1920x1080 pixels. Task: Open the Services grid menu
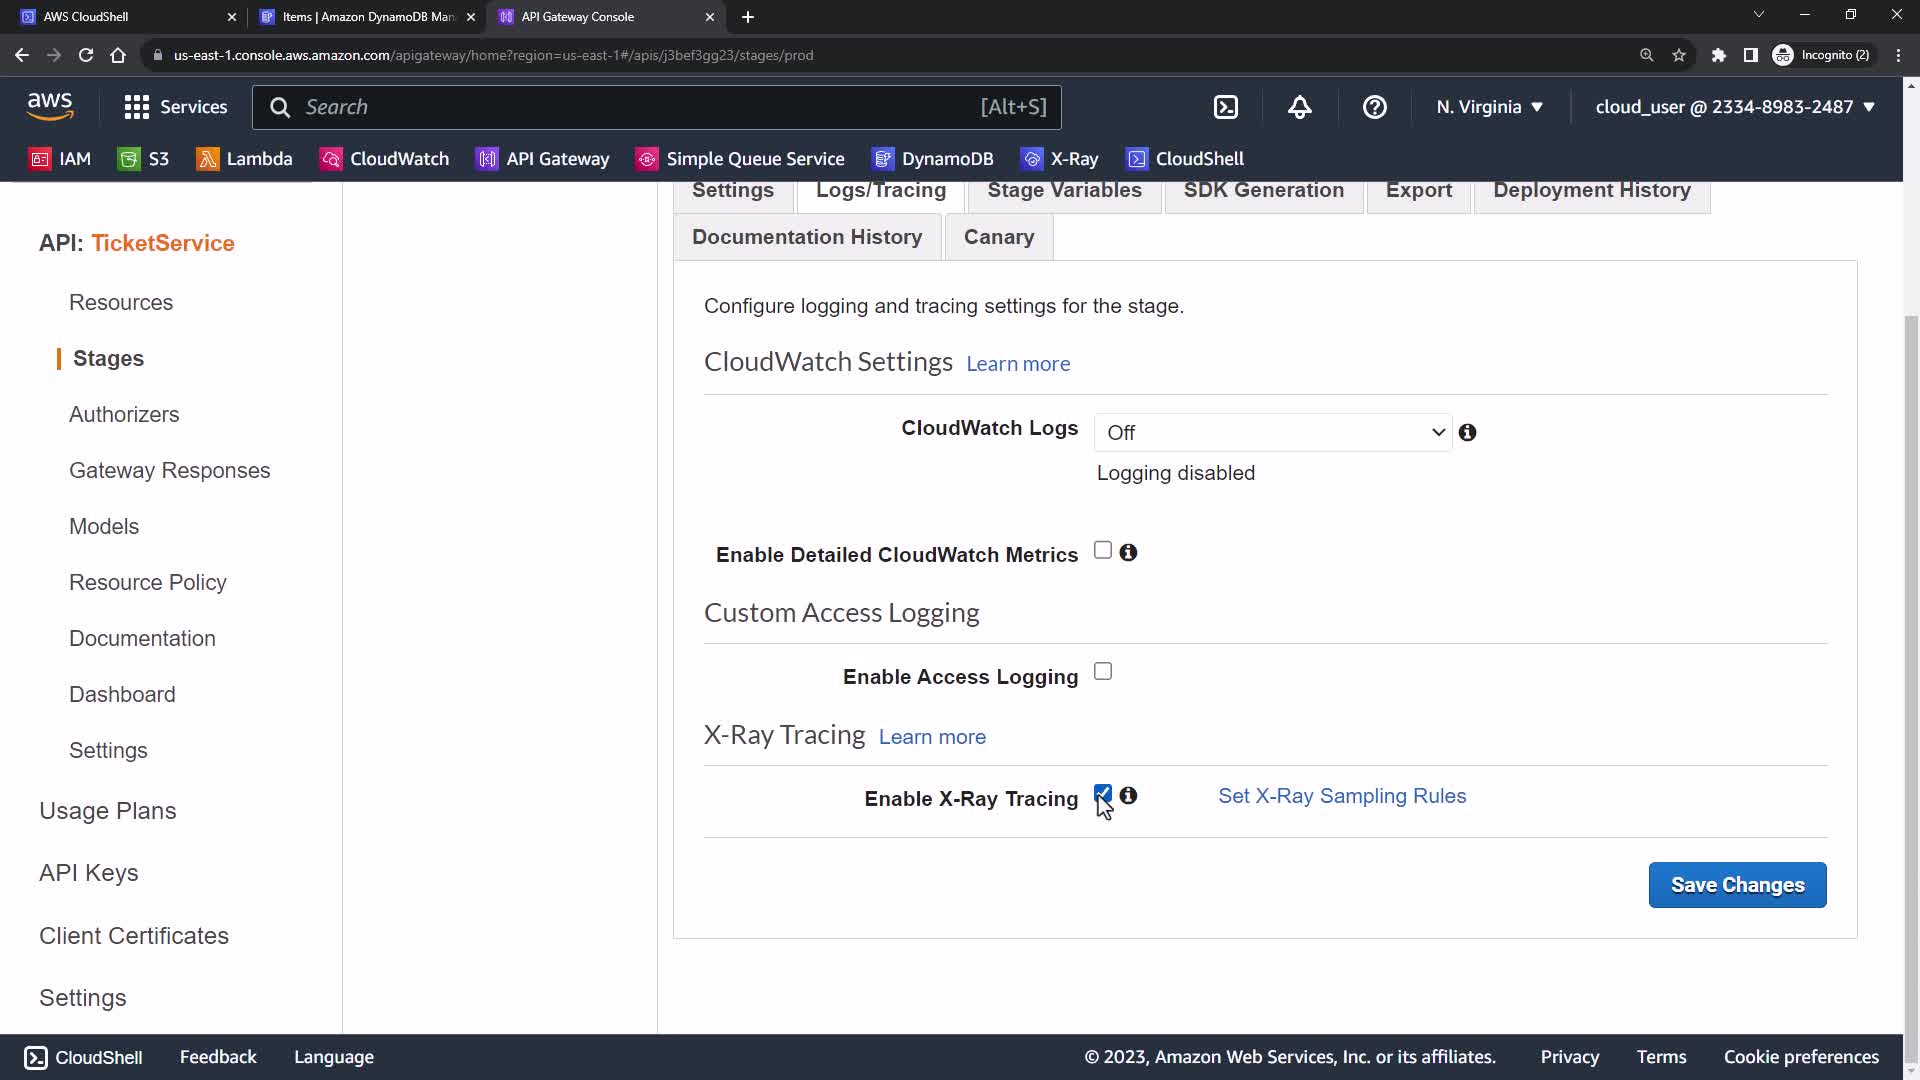[x=175, y=107]
